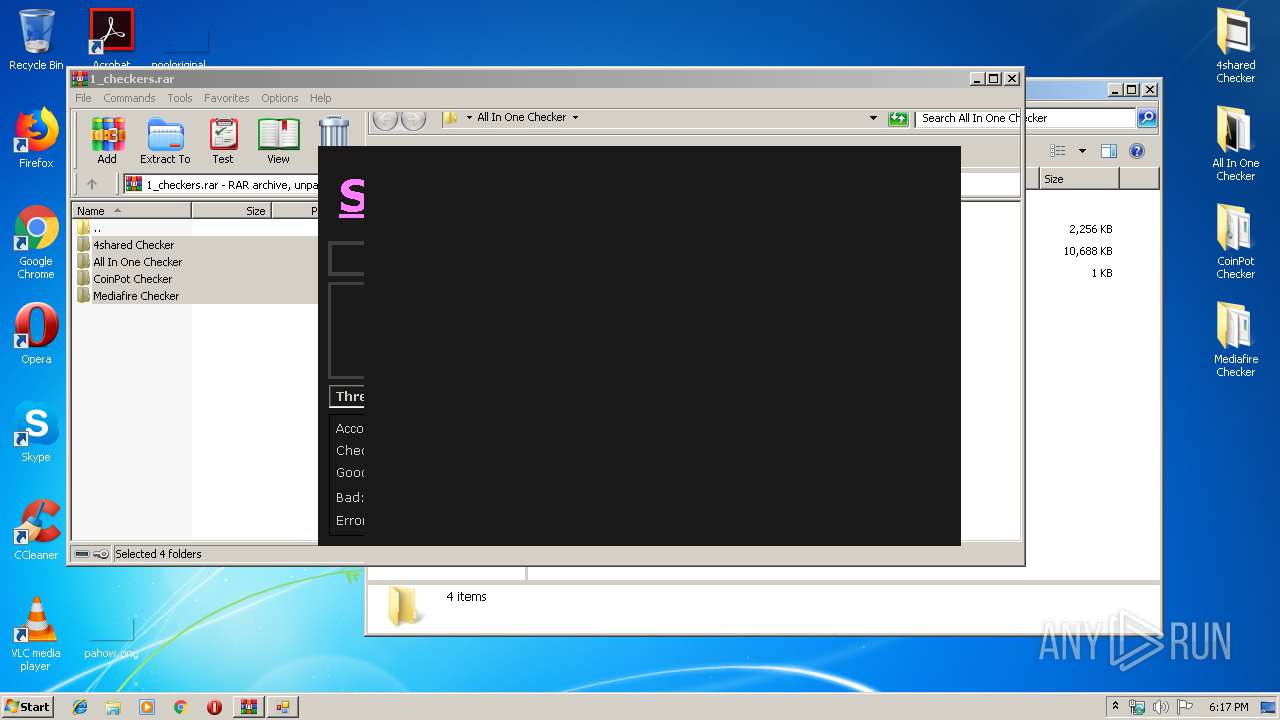This screenshot has height=720, width=1280.
Task: Expand dropdown arrow right of All In One Checker breadcrumb
Action: coord(575,117)
